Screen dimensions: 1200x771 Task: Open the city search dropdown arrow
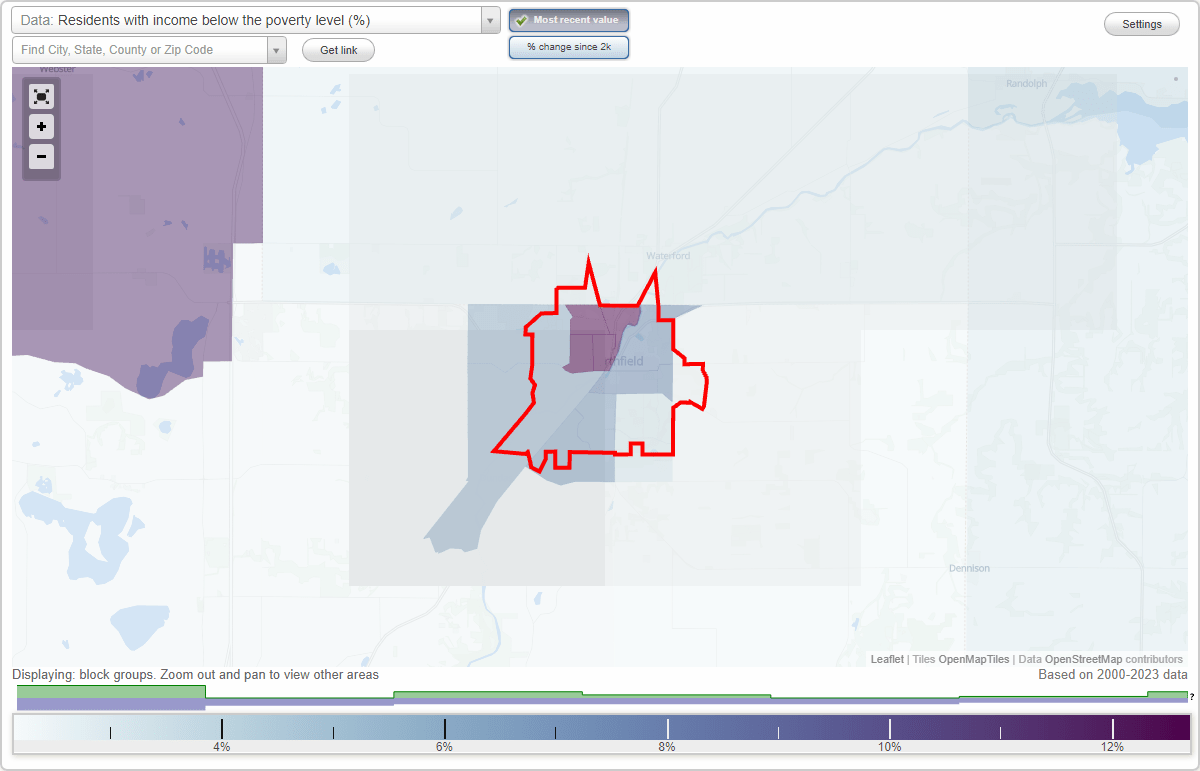tap(276, 49)
